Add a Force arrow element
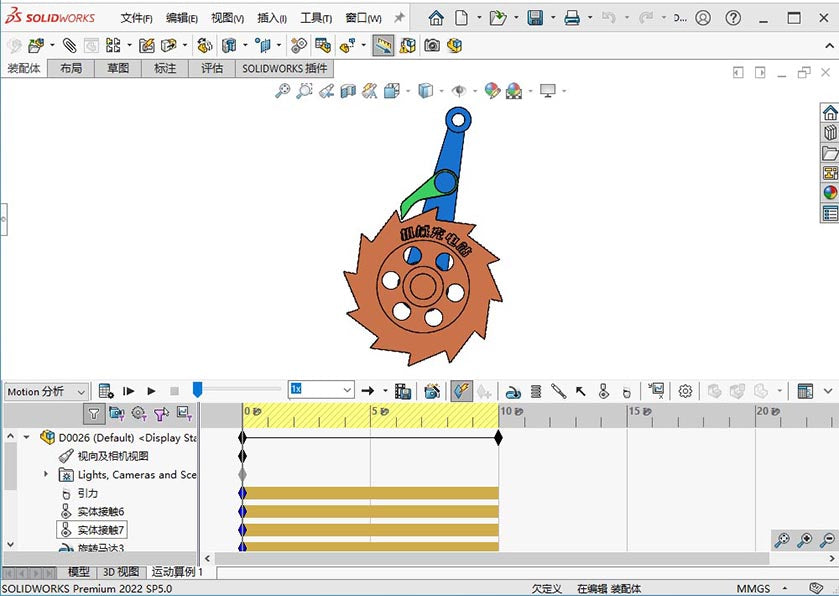Viewport: 839px width, 596px height. 581,392
